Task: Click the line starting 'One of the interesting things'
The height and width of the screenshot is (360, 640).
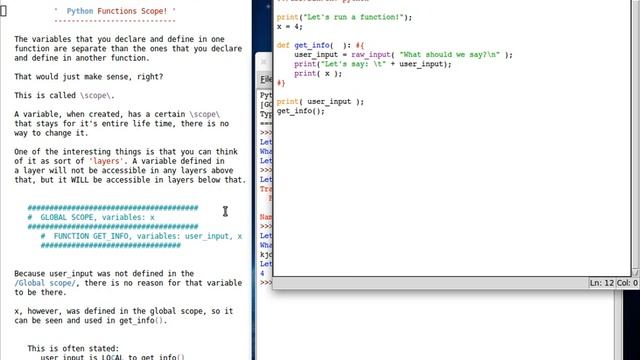Action: point(126,152)
